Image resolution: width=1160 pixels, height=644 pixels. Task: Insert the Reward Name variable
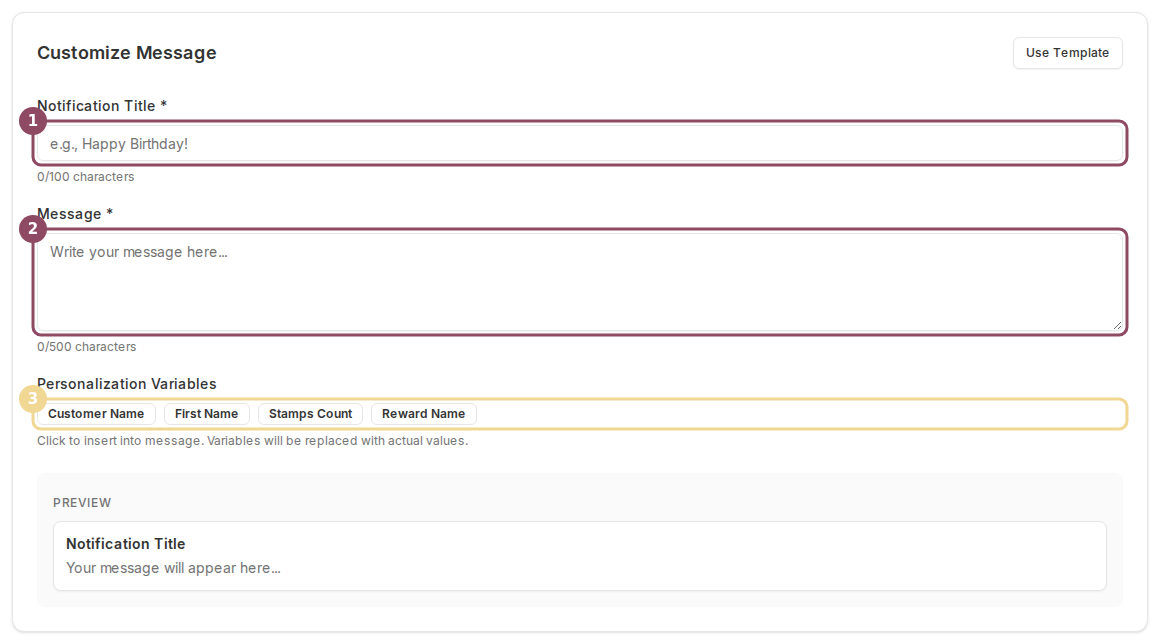[423, 414]
